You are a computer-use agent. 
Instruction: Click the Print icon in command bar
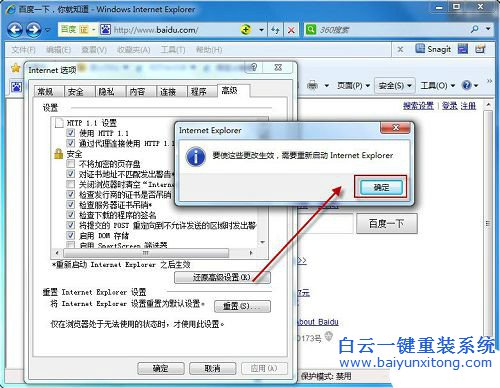[x=312, y=85]
